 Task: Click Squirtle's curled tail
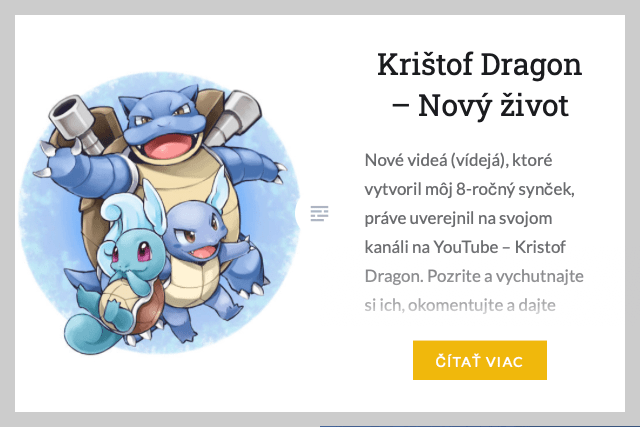(88, 333)
